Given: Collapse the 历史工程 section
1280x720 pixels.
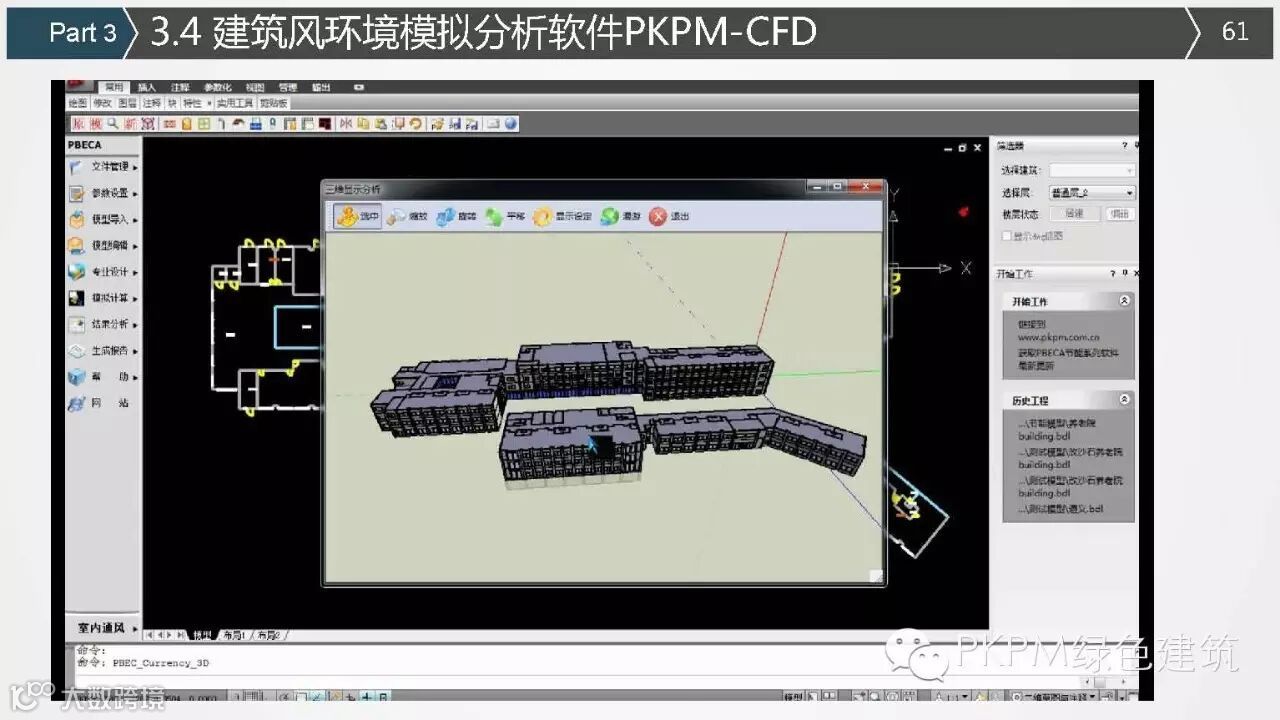Looking at the screenshot, I should [x=1125, y=400].
